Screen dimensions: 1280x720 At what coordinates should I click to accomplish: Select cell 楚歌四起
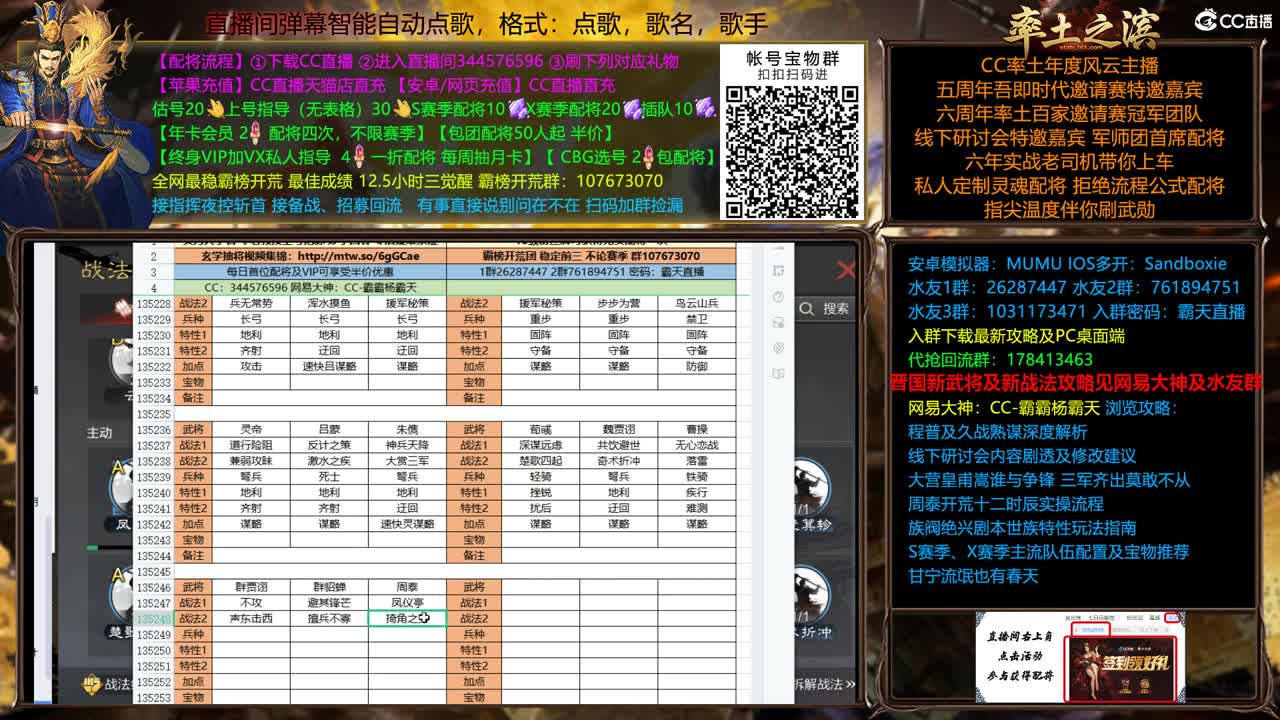pyautogui.click(x=541, y=461)
